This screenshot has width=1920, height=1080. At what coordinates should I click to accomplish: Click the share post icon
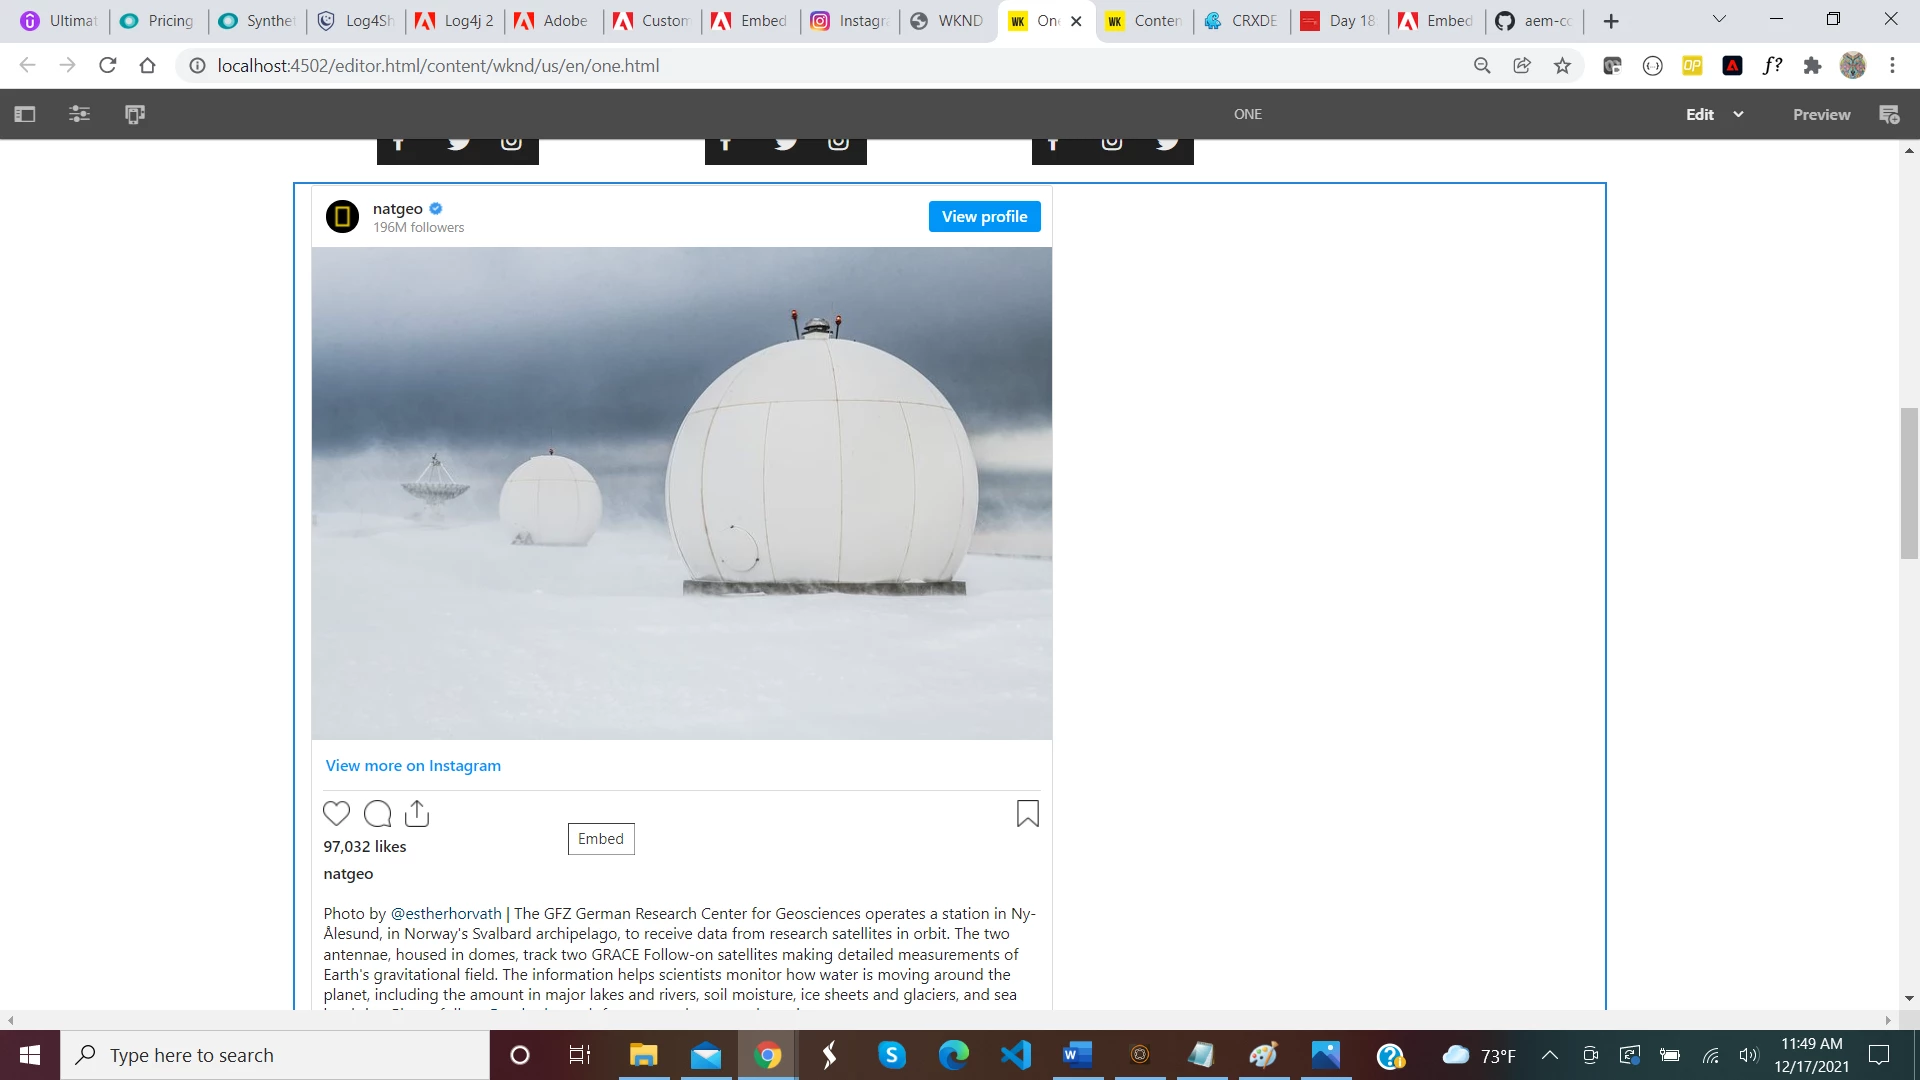pos(417,814)
